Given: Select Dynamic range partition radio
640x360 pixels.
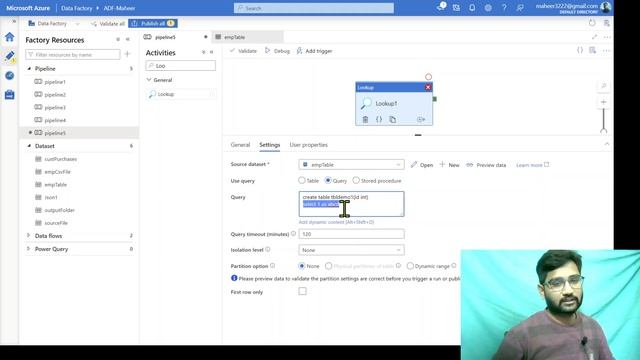Looking at the screenshot, I should pyautogui.click(x=410, y=266).
